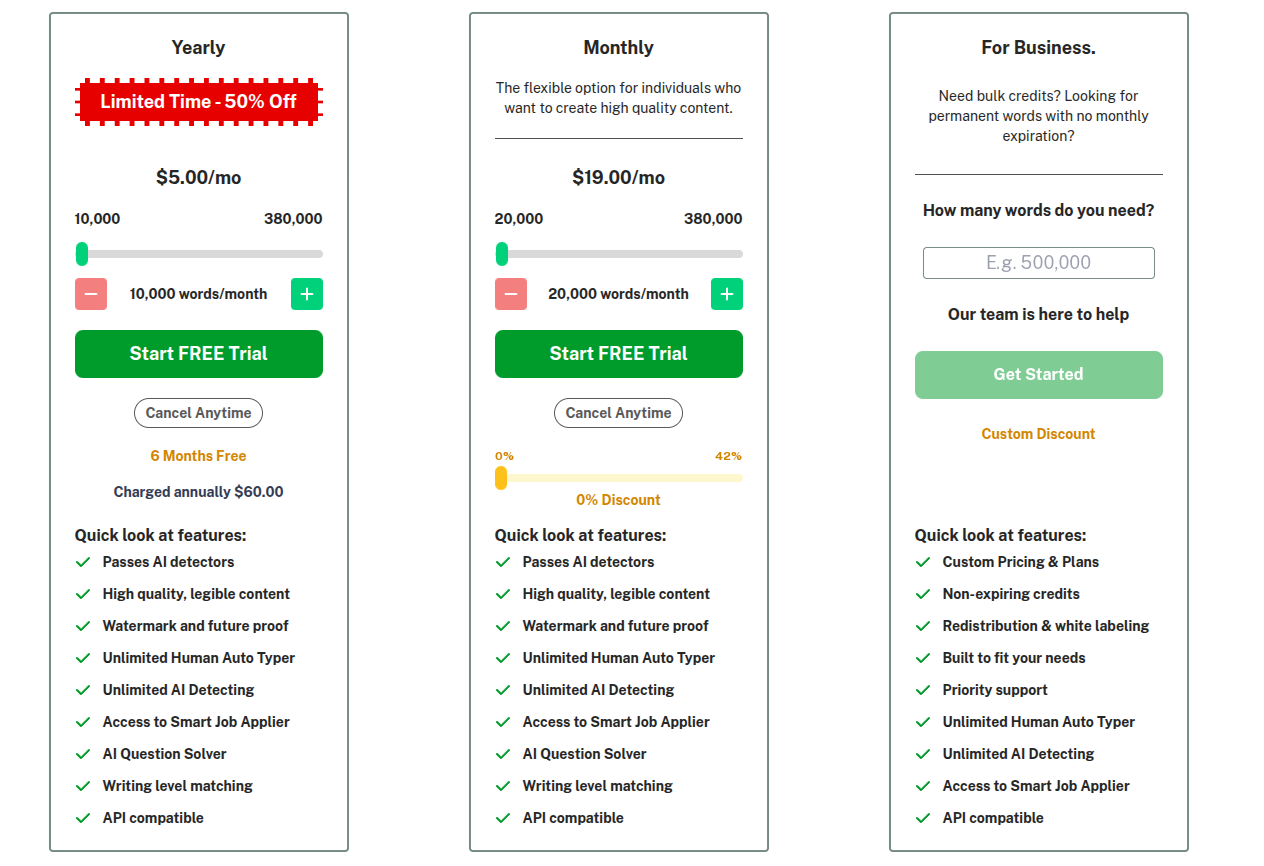Viewport: 1264px width, 866px height.
Task: Start FREE Trial for the Monthly plan
Action: point(619,354)
